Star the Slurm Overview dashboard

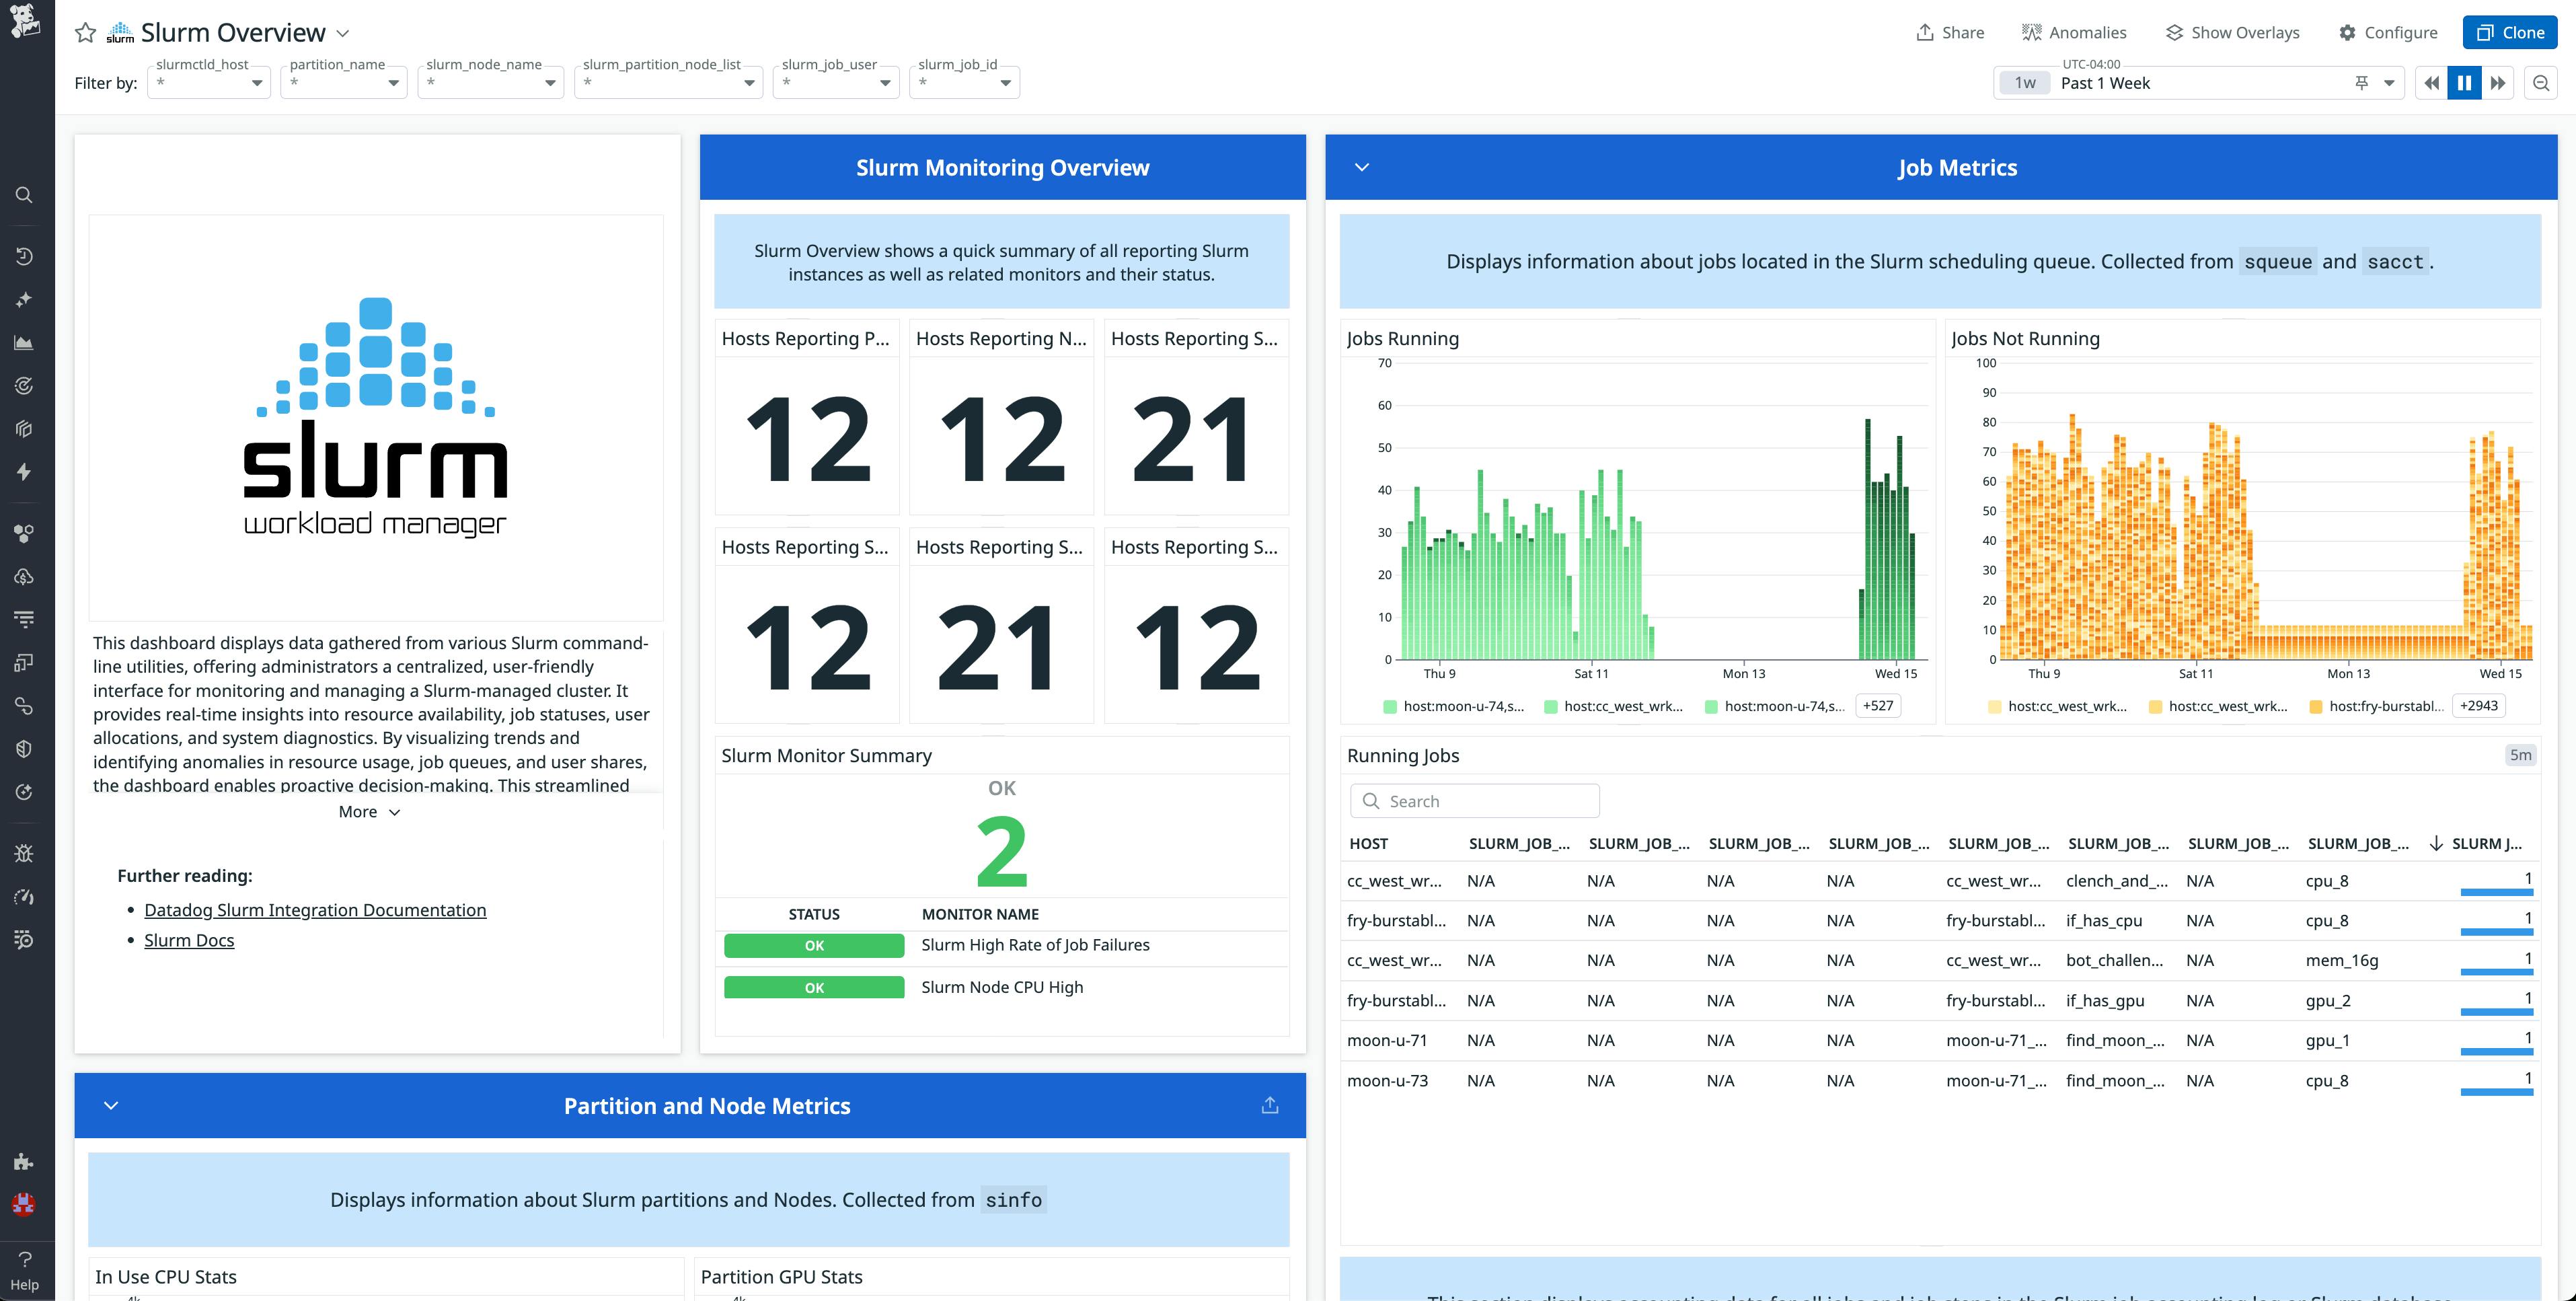point(86,32)
